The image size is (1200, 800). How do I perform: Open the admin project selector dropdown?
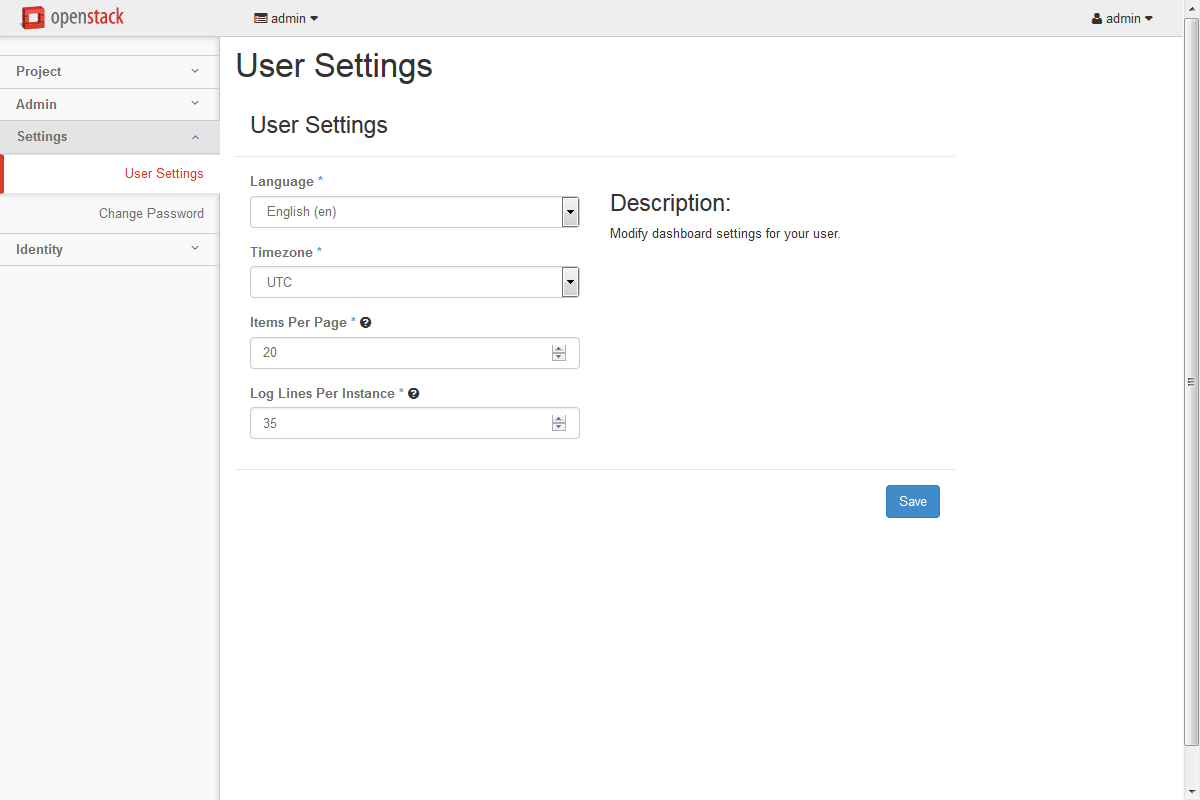[x=286, y=18]
